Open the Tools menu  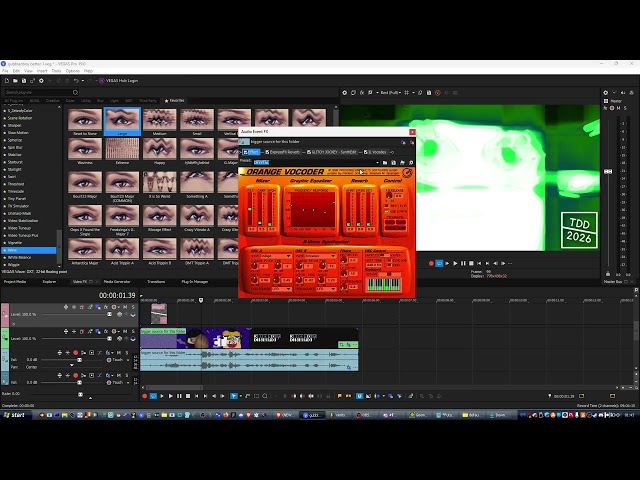56,71
